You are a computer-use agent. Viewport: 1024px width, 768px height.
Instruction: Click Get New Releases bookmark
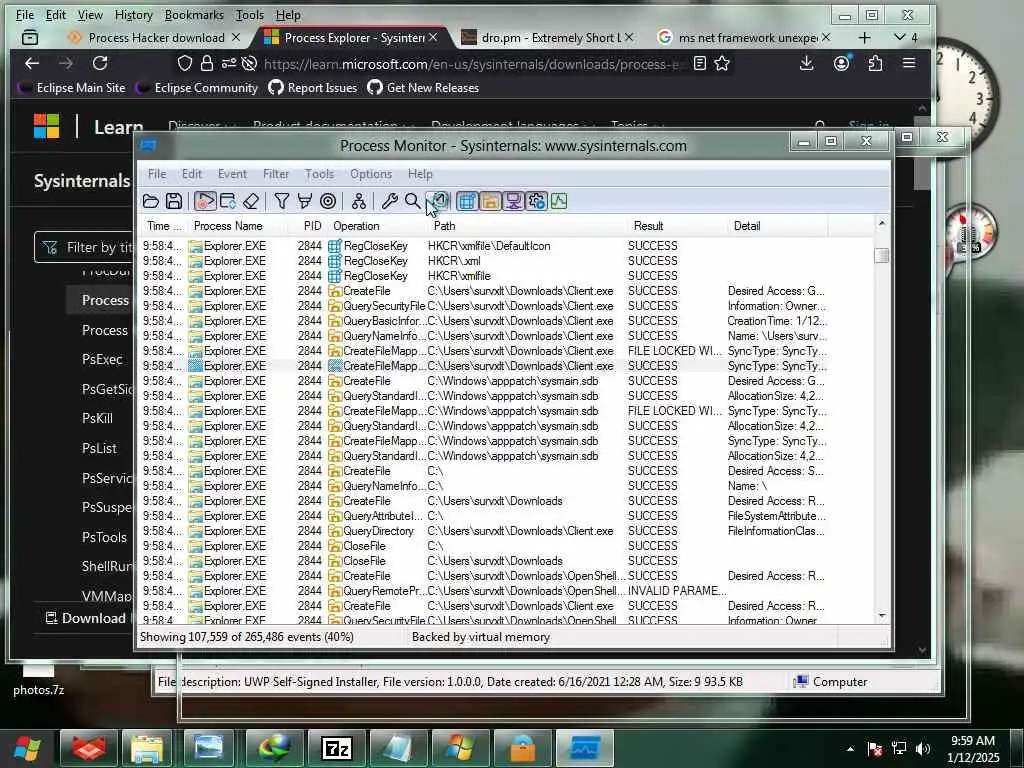point(423,88)
